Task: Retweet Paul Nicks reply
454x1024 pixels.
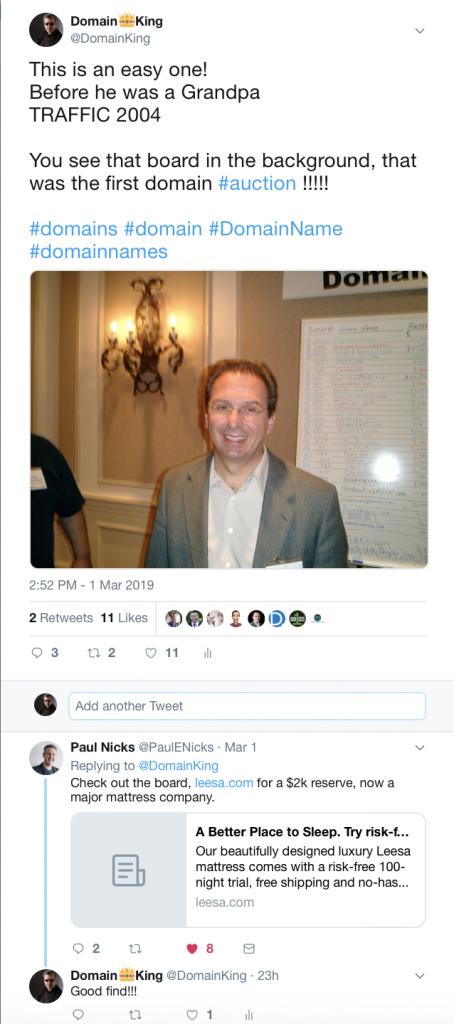Action: coord(135,949)
